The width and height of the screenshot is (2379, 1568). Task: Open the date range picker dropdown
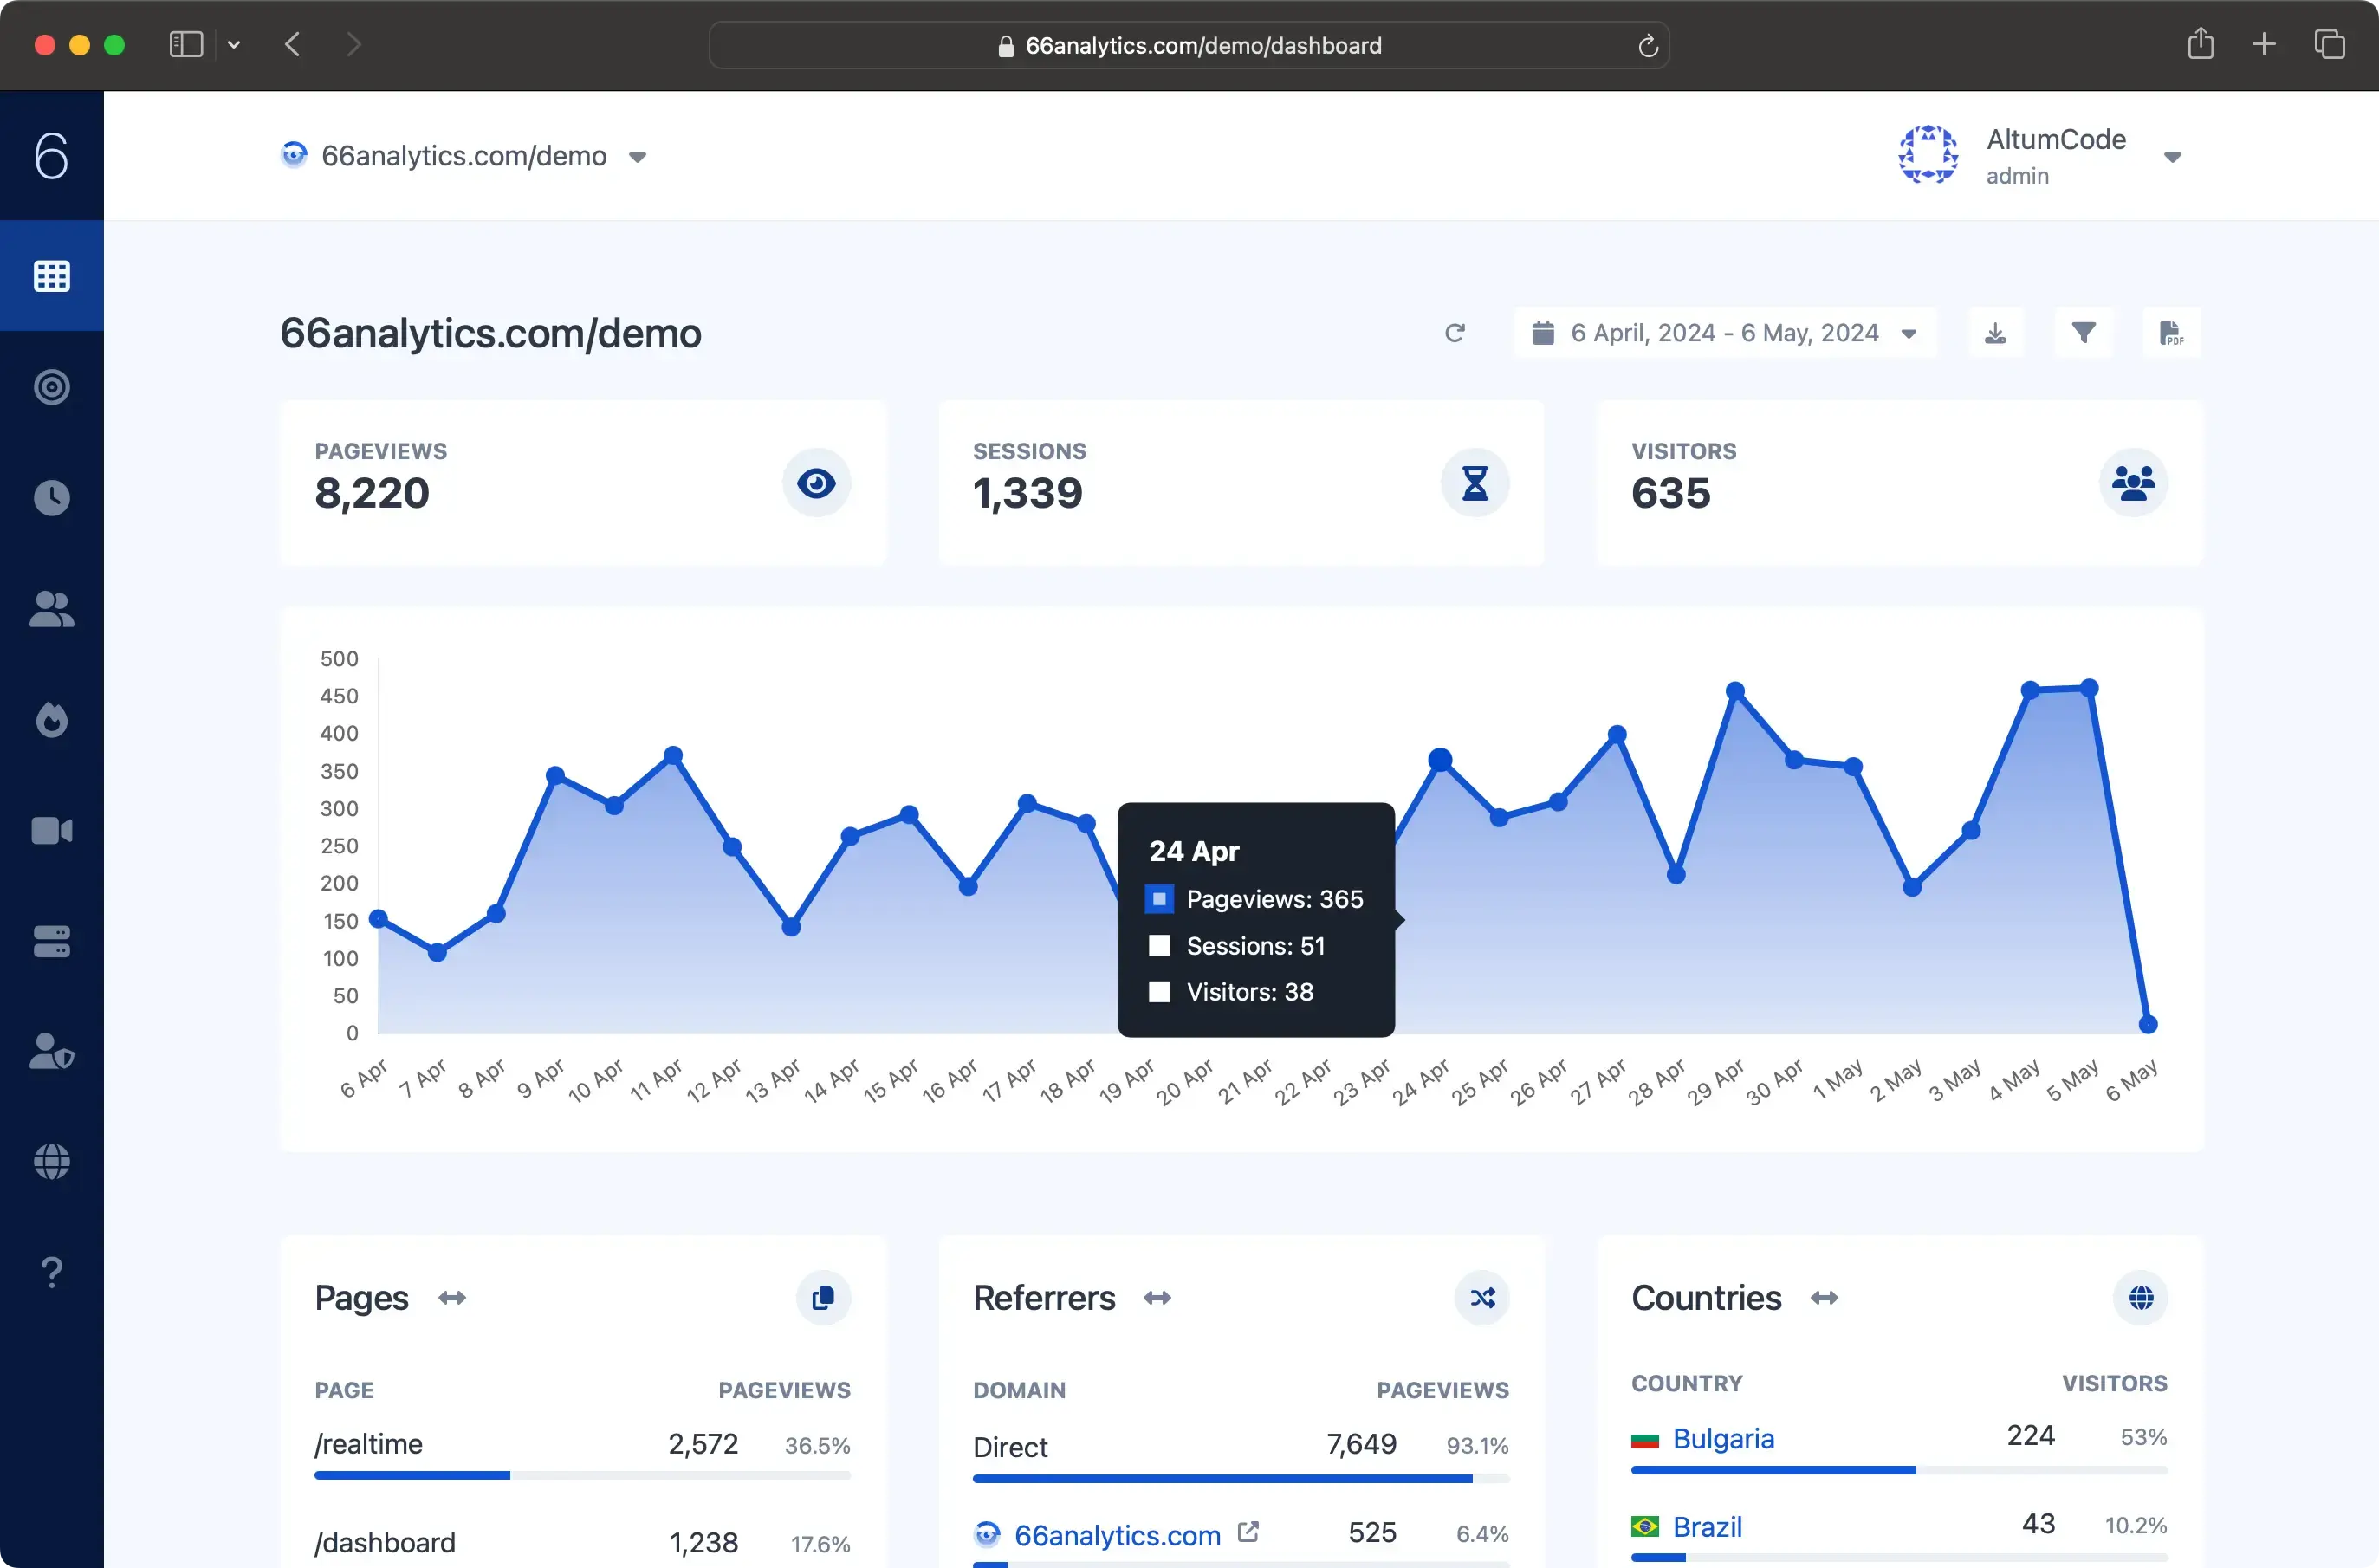tap(1725, 333)
